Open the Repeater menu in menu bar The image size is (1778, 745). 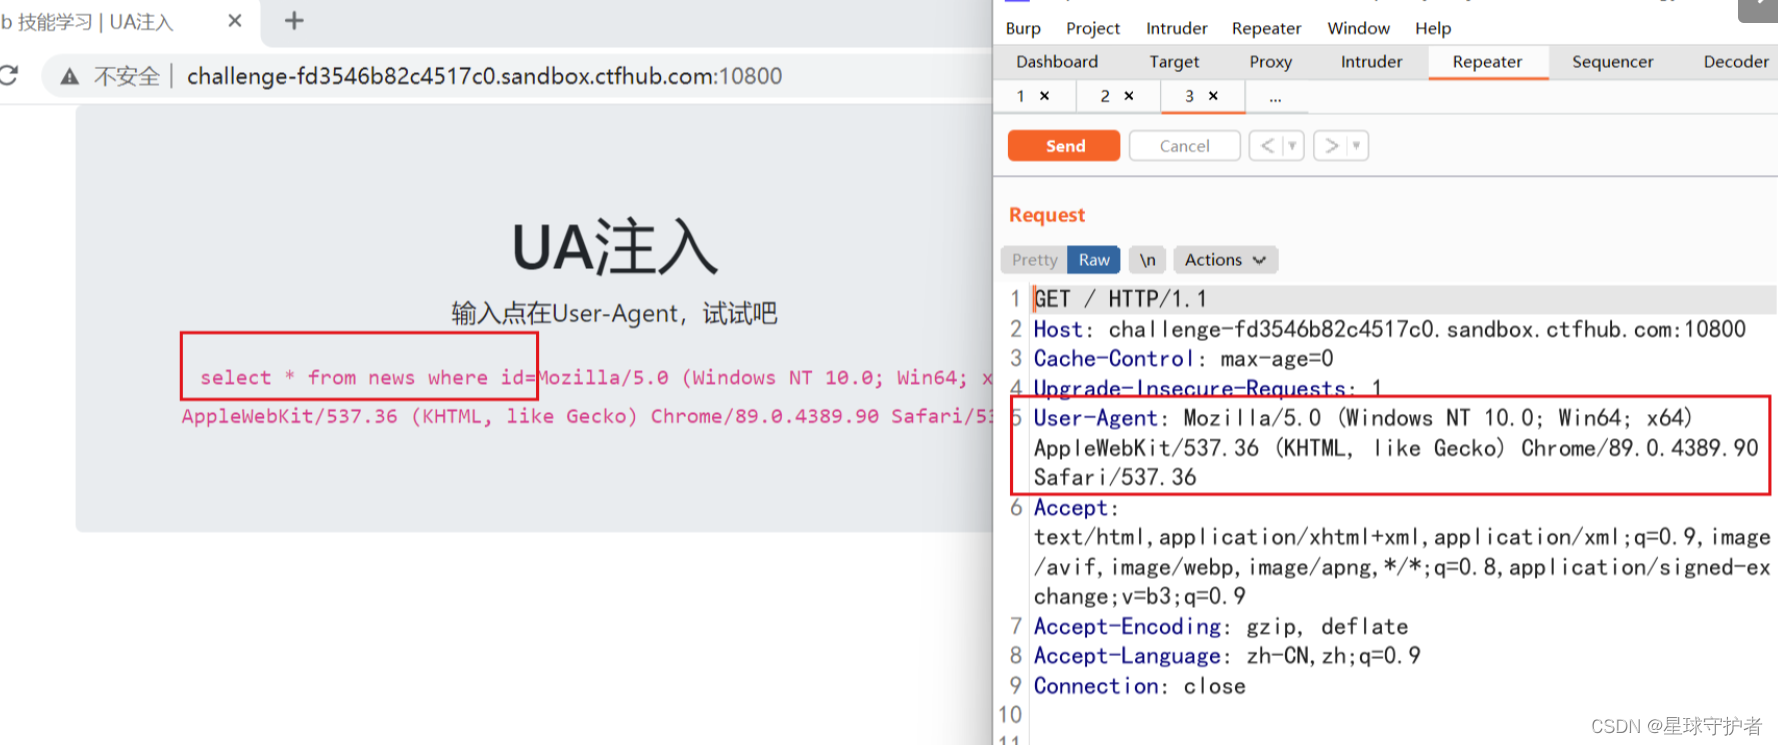pyautogui.click(x=1267, y=28)
